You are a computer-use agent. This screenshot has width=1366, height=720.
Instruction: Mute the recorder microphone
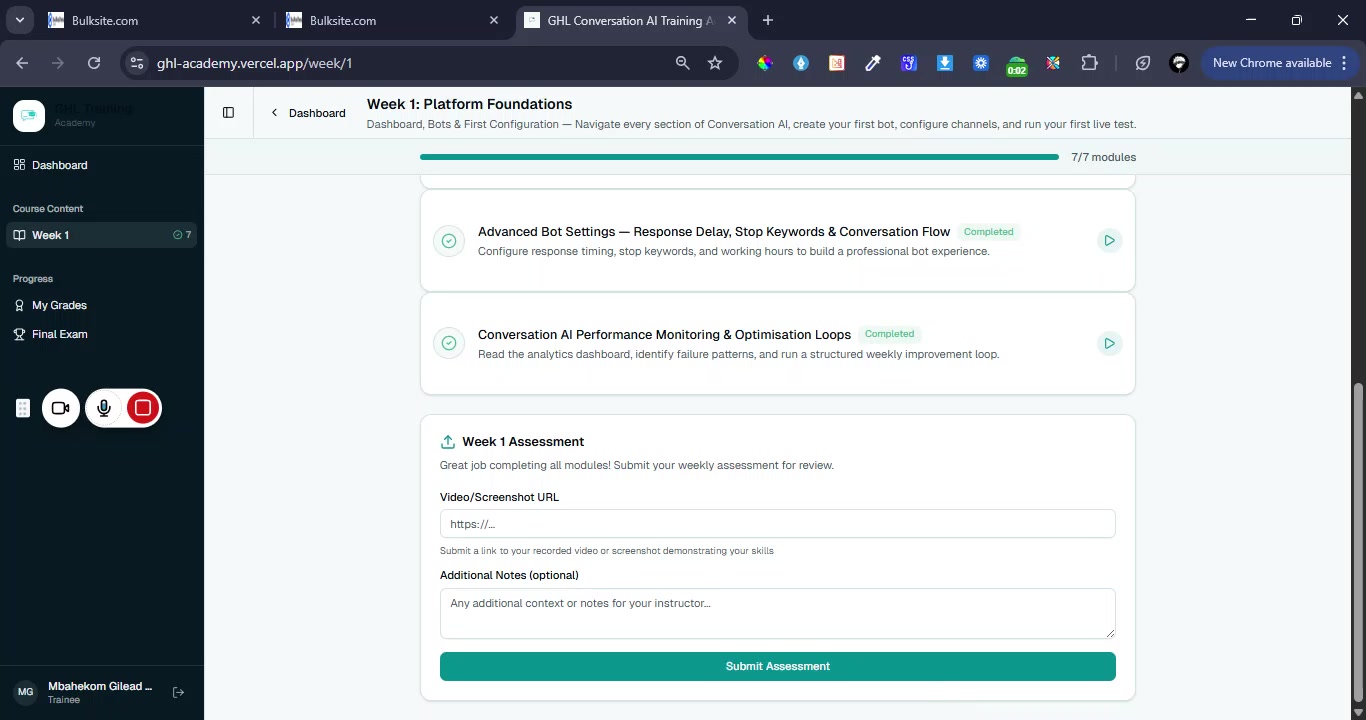click(x=104, y=408)
